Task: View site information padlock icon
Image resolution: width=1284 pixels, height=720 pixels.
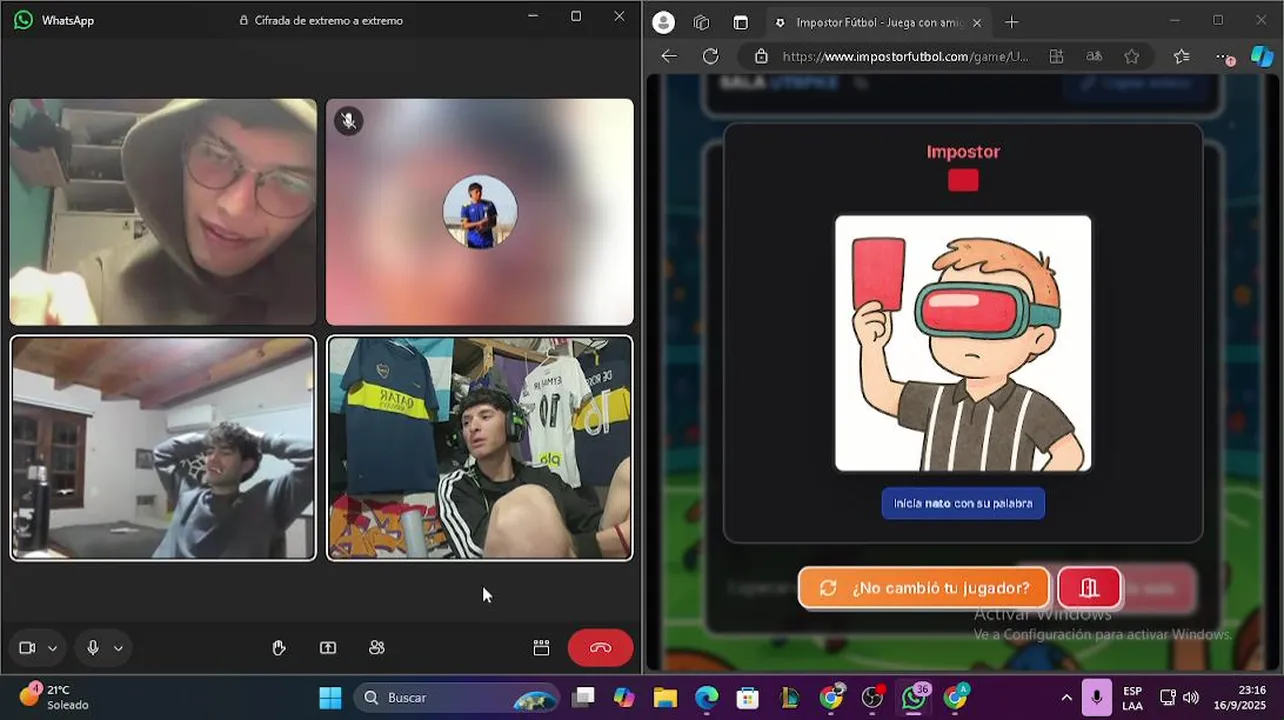Action: 761,56
